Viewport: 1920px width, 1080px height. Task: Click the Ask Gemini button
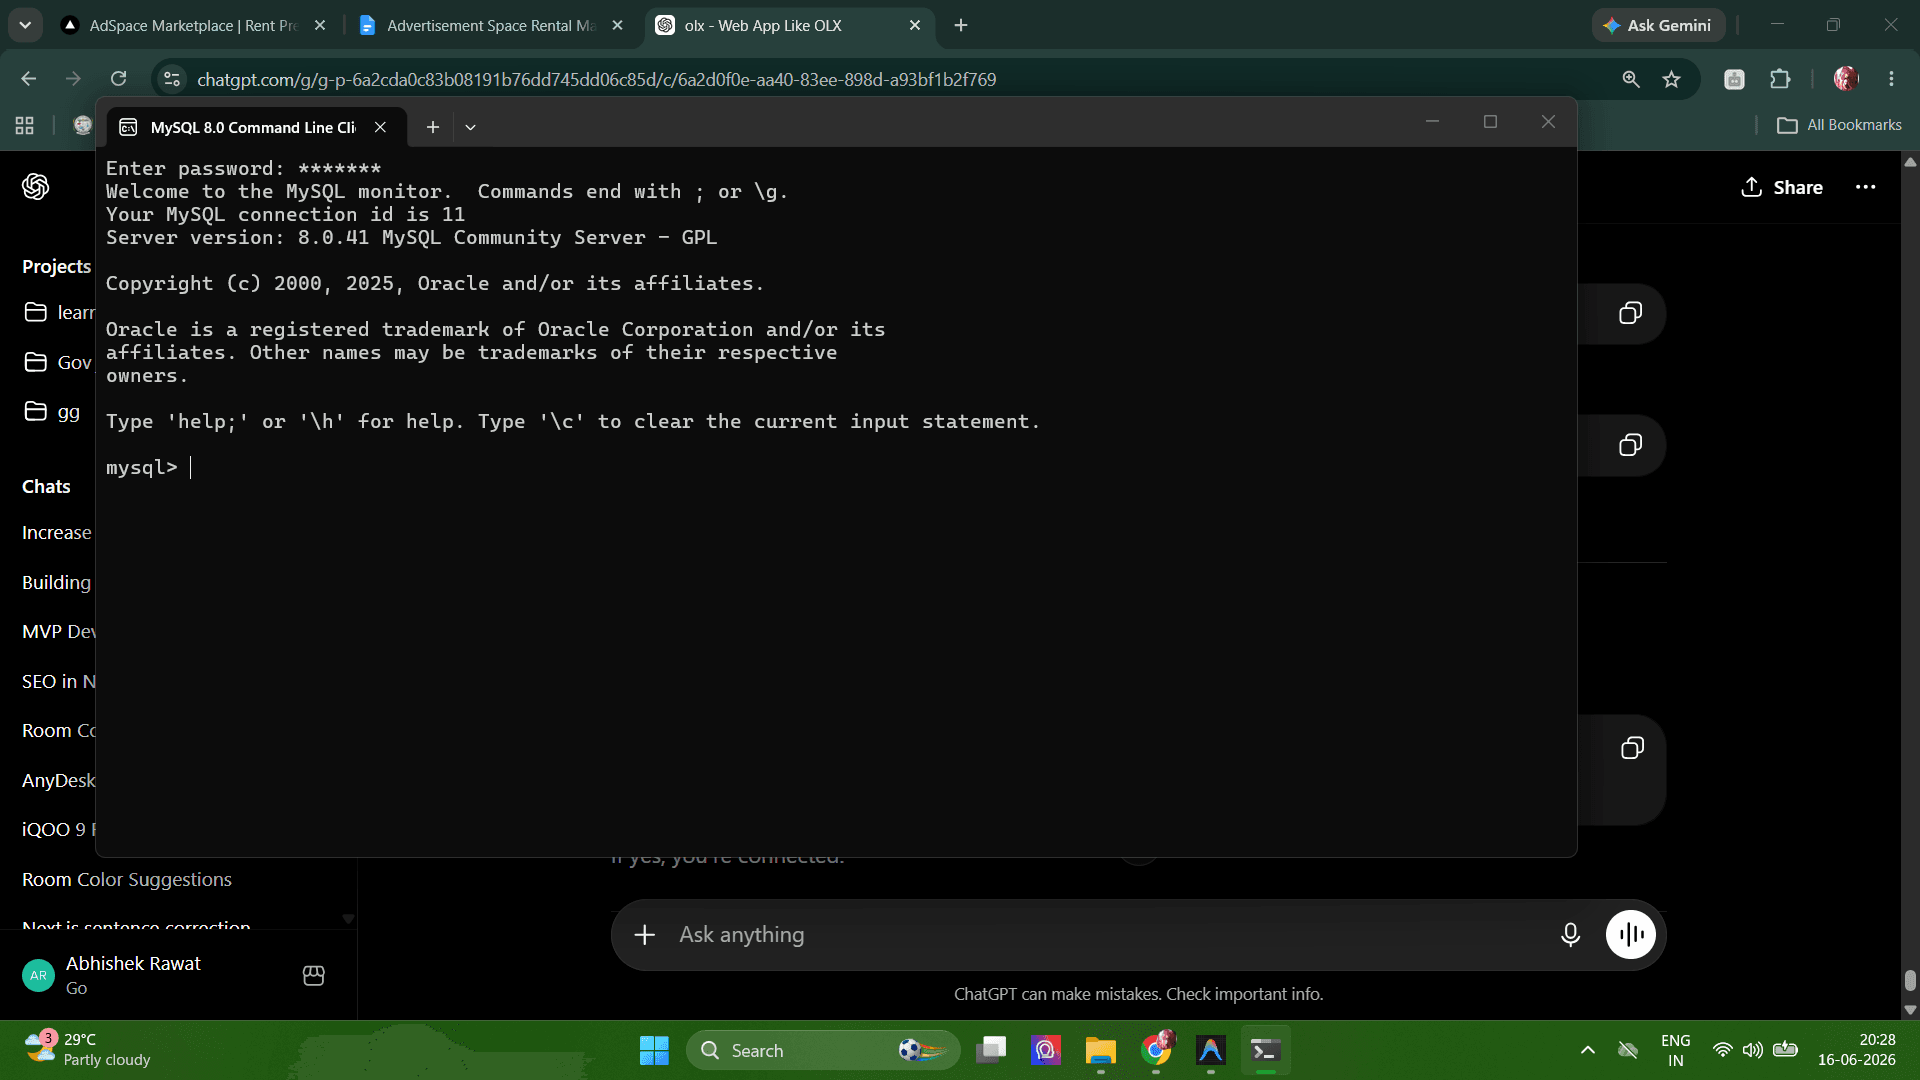[1658, 25]
